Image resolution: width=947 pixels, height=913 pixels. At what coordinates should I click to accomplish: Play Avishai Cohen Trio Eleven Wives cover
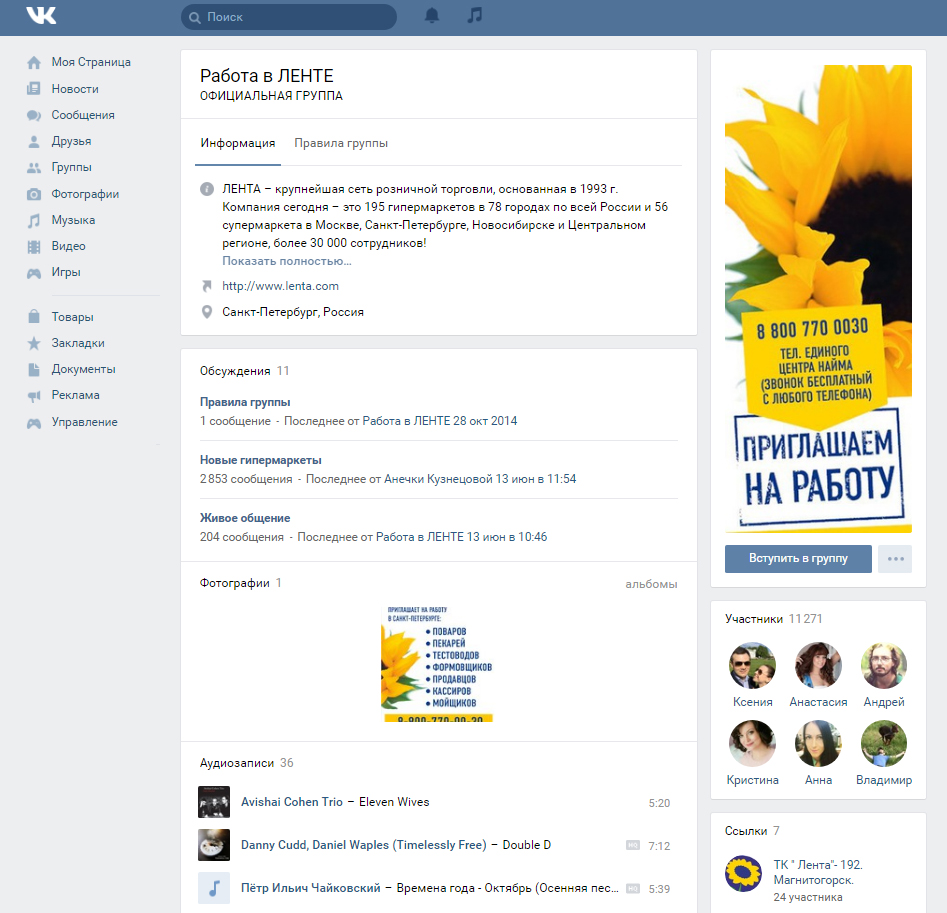pos(214,802)
